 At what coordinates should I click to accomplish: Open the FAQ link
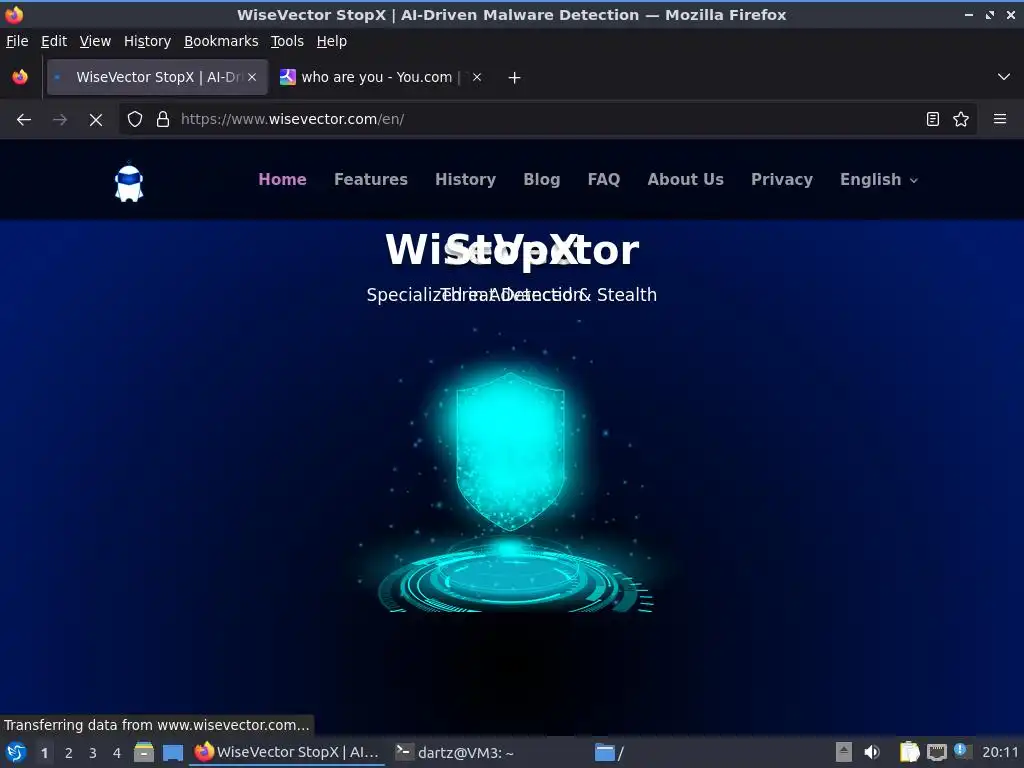coord(603,180)
